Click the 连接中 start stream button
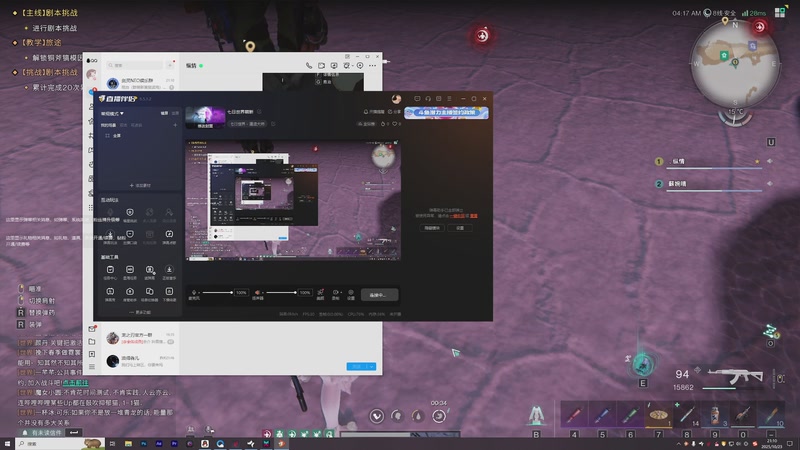This screenshot has width=800, height=450. click(x=380, y=295)
